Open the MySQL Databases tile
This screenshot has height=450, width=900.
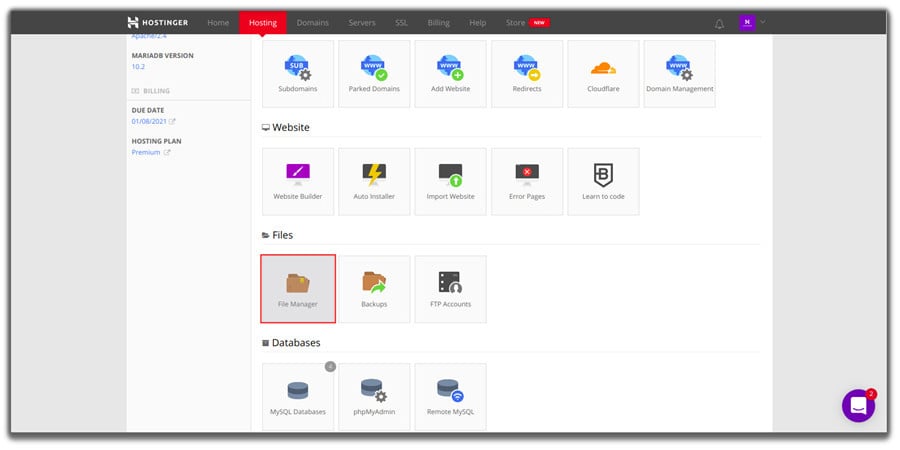click(297, 397)
